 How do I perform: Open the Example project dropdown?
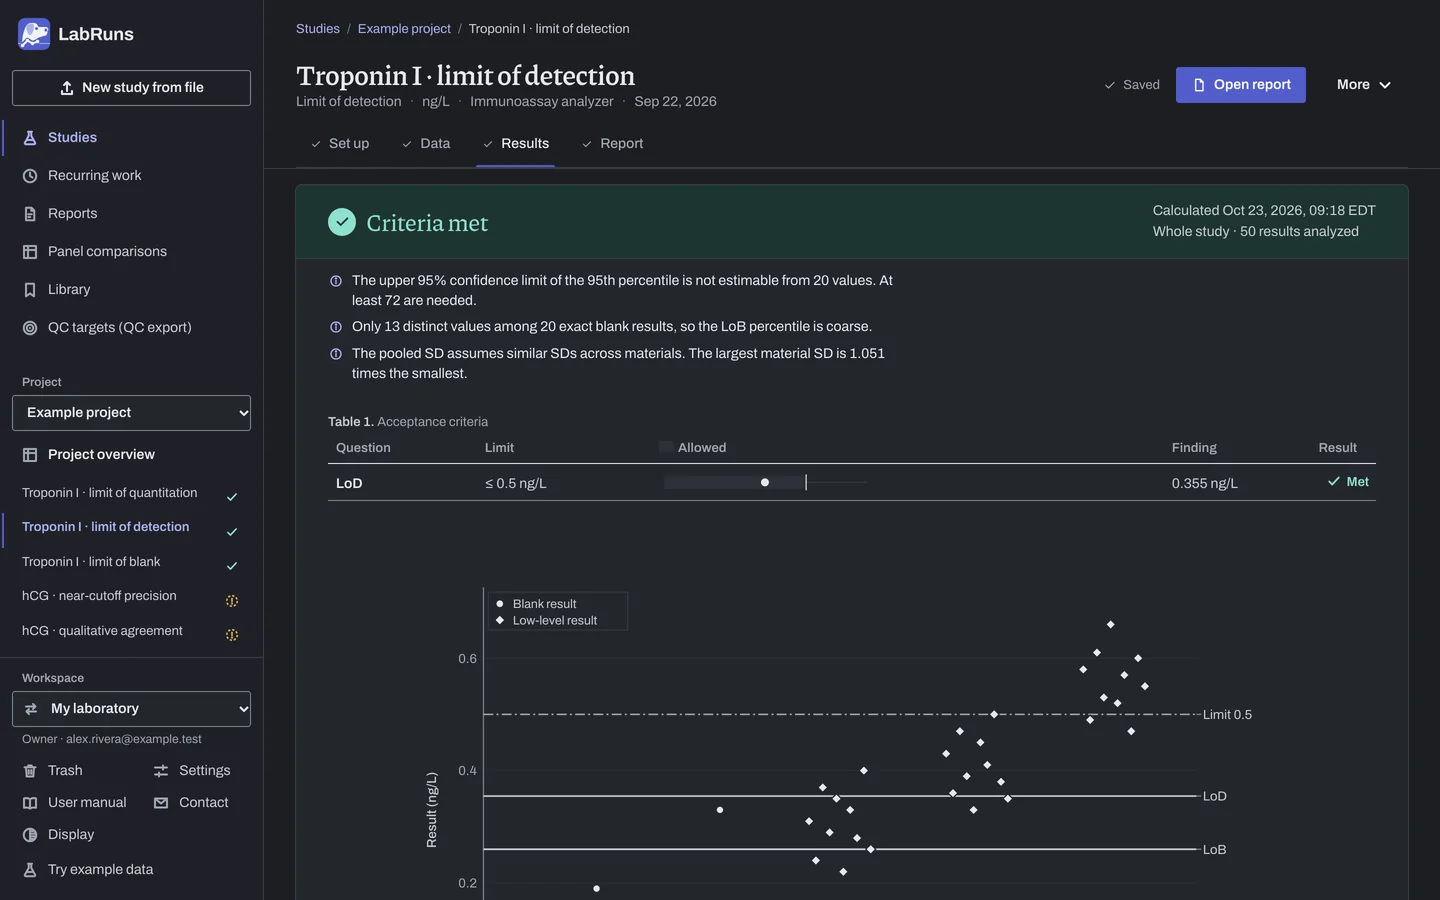click(x=131, y=413)
